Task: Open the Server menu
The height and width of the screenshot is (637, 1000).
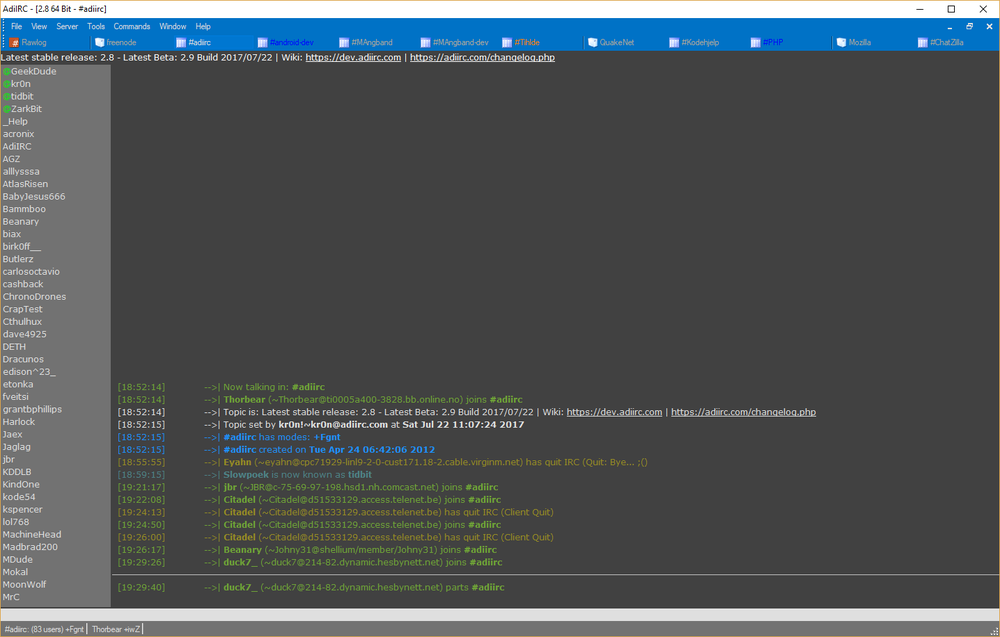Action: pos(67,26)
